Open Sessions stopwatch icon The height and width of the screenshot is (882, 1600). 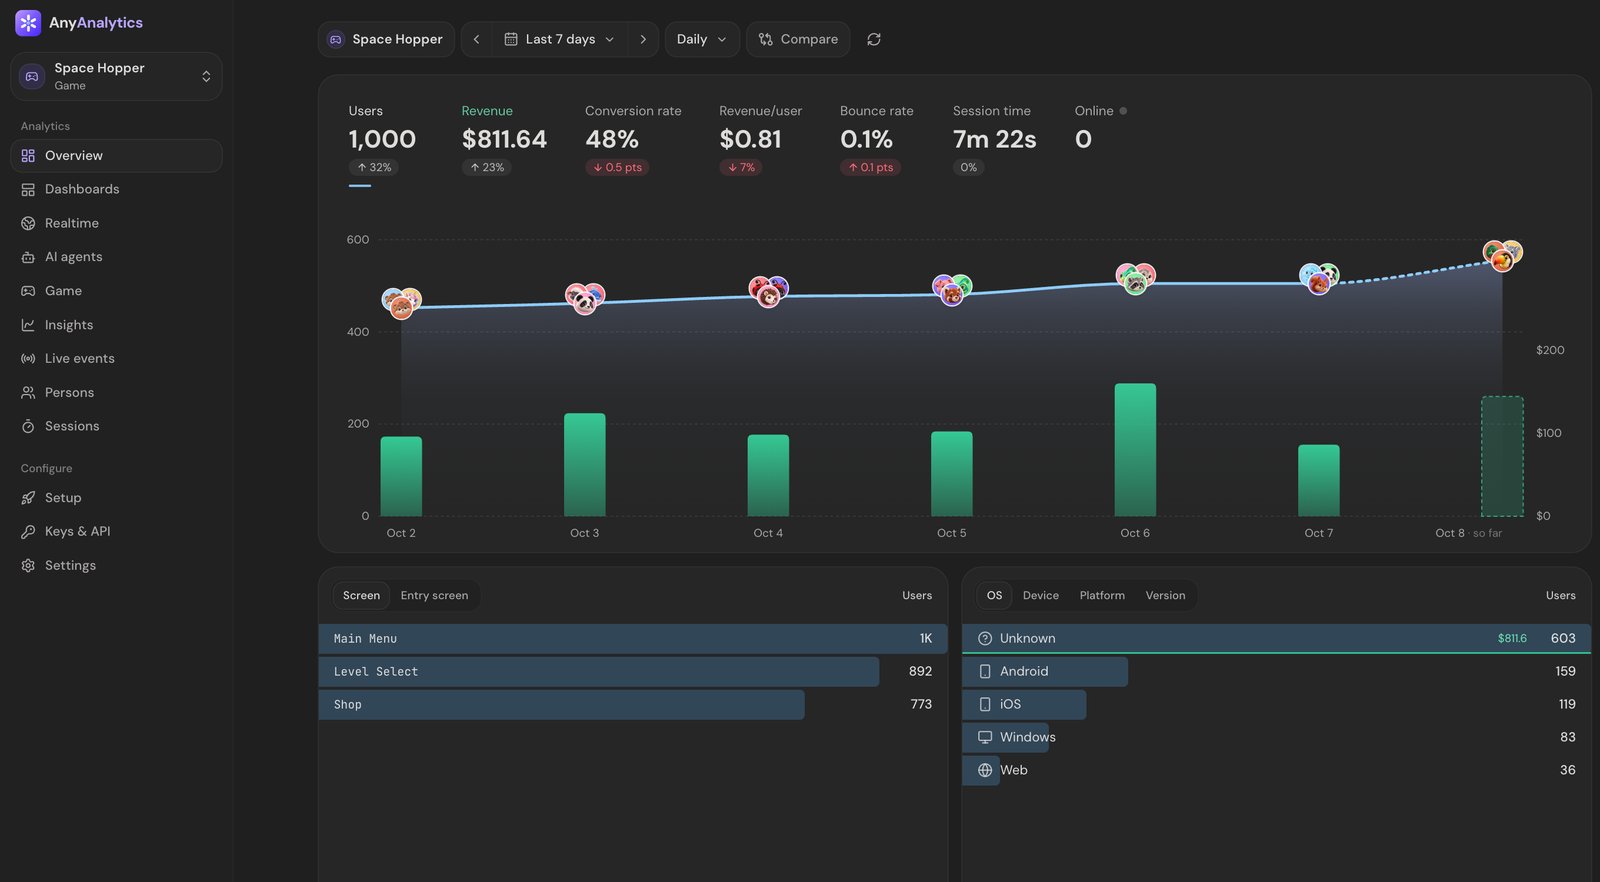pos(28,426)
